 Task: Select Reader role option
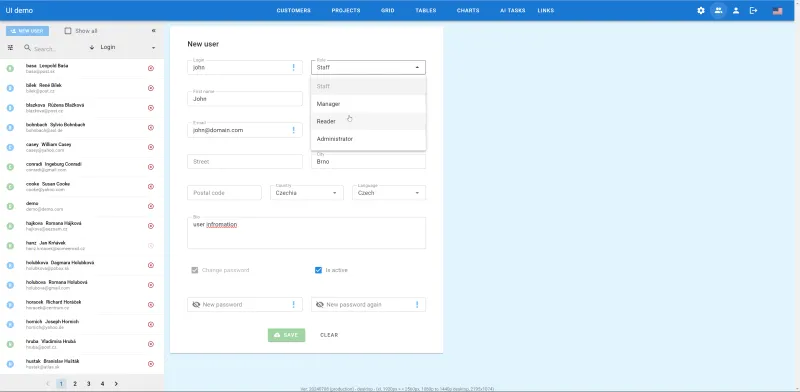pos(368,121)
